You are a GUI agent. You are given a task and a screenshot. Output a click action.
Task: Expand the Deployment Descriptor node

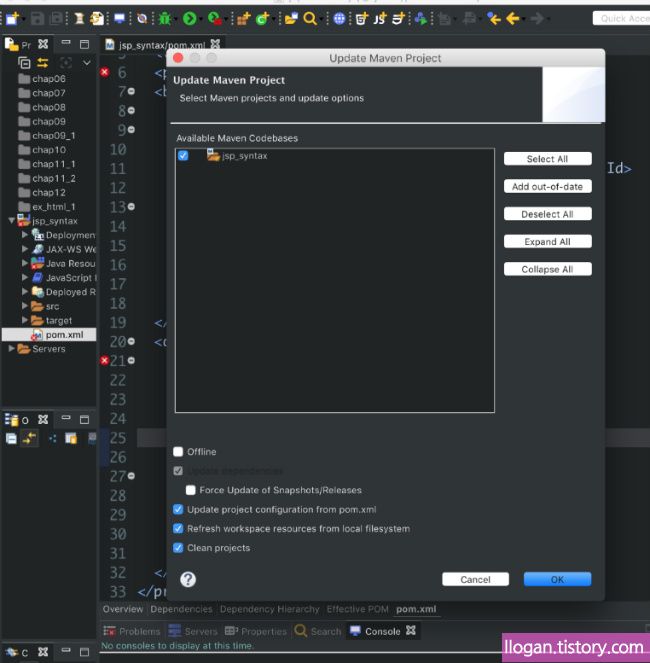[x=25, y=234]
